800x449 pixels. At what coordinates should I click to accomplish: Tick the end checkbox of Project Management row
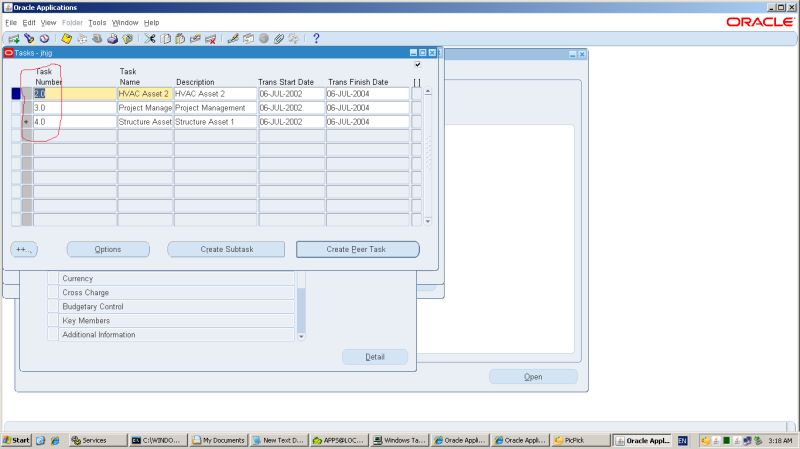point(417,108)
